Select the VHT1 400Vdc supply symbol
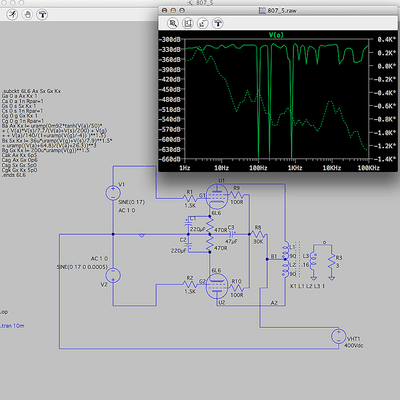Viewport: 400px width, 400px height. point(338,336)
